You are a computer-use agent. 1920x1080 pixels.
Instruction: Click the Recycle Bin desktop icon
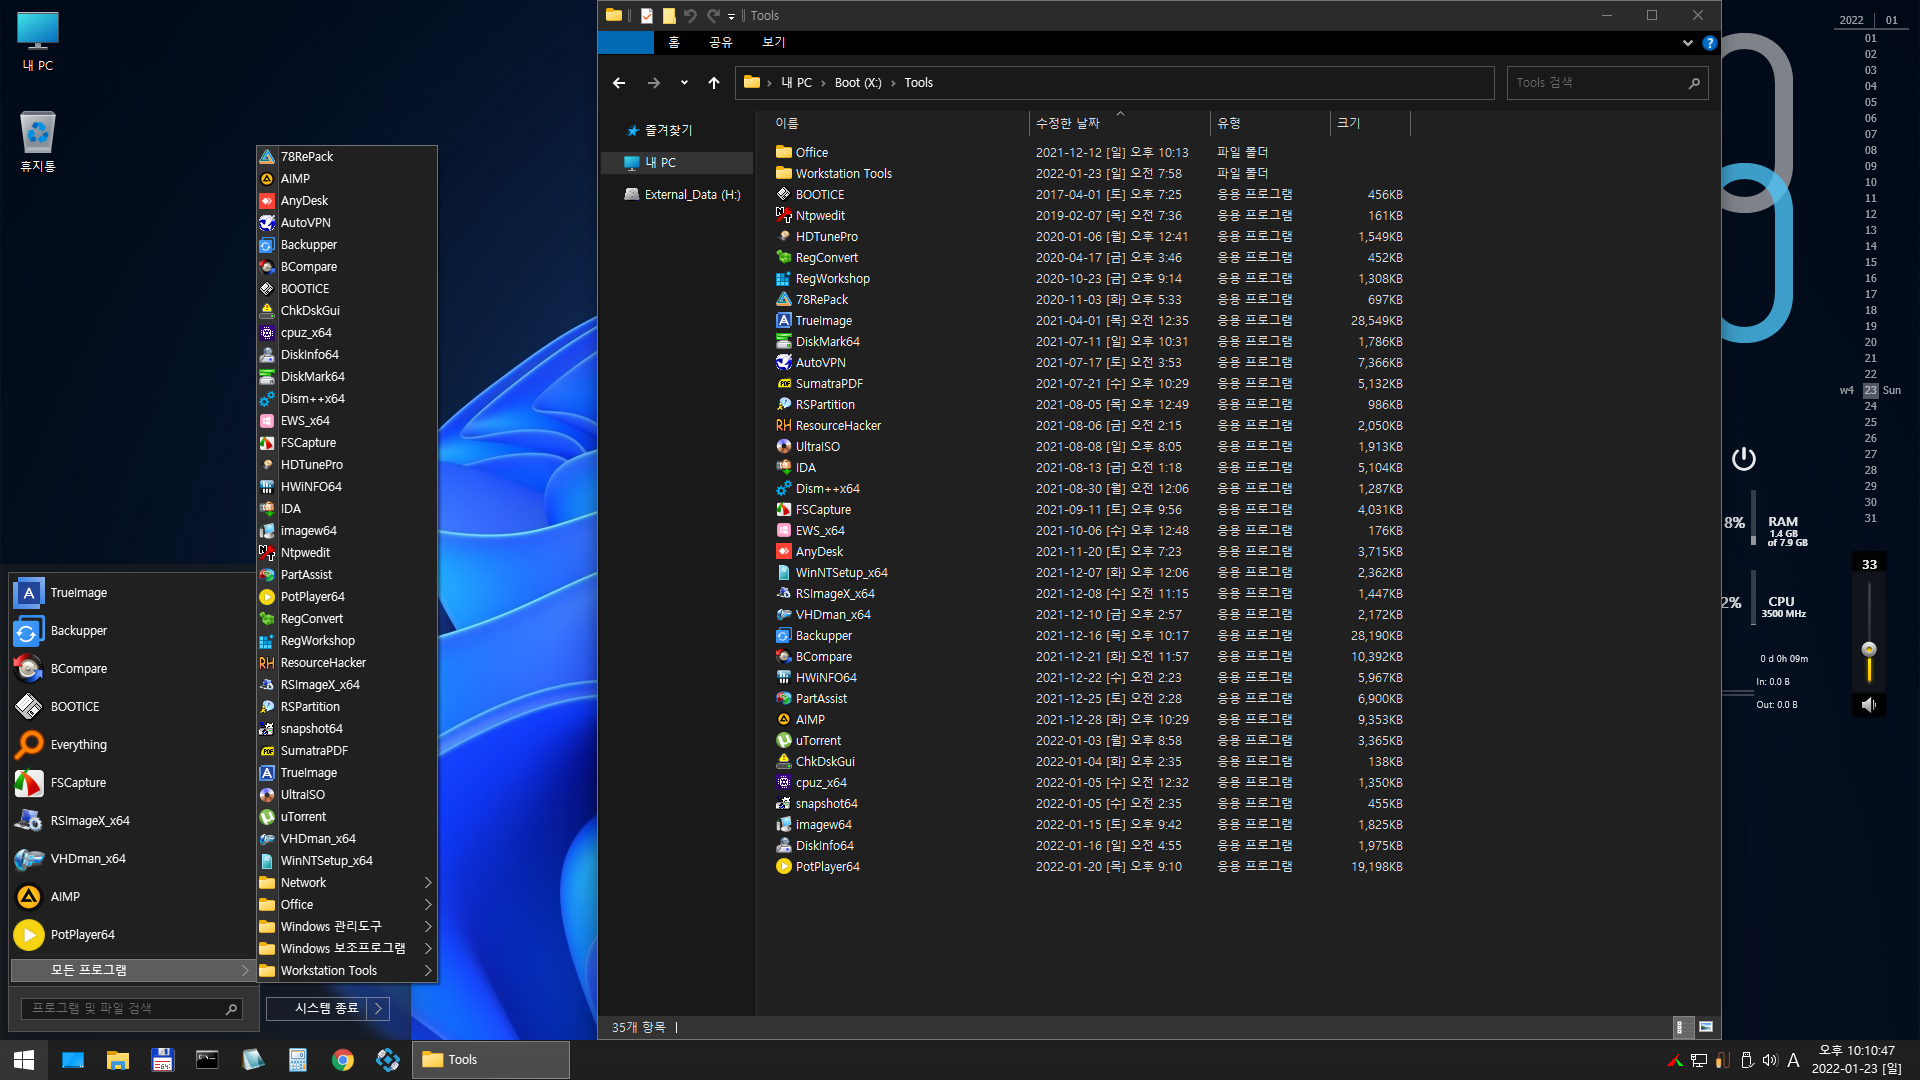pos(38,141)
